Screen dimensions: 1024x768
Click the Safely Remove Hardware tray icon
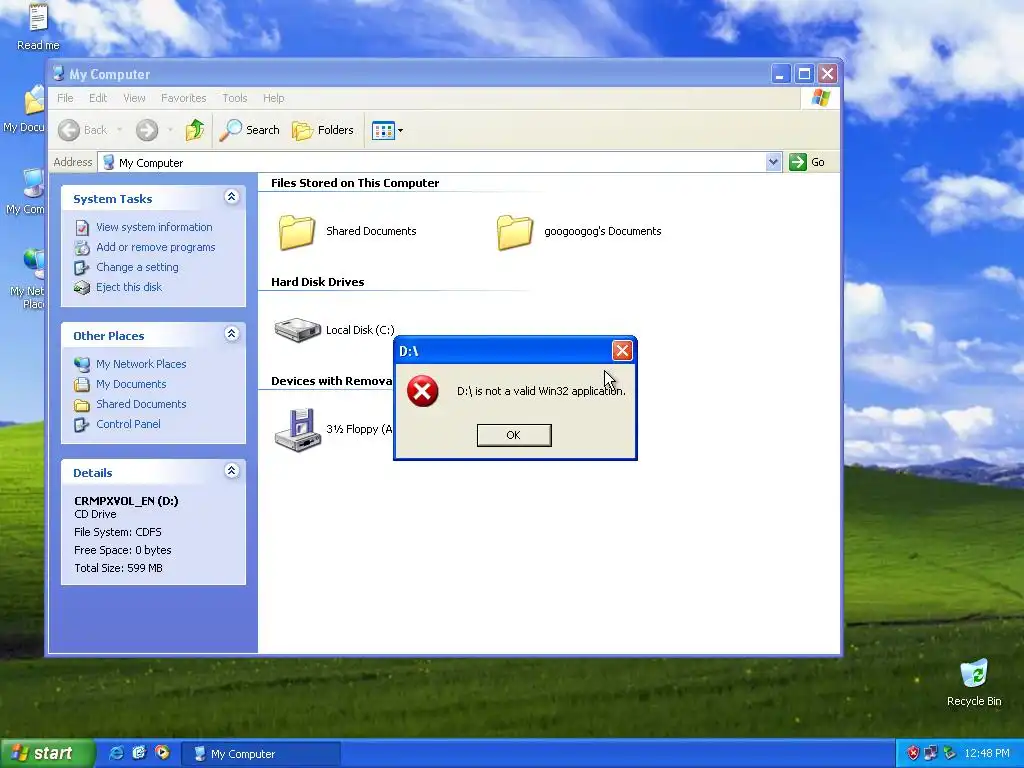pos(949,754)
